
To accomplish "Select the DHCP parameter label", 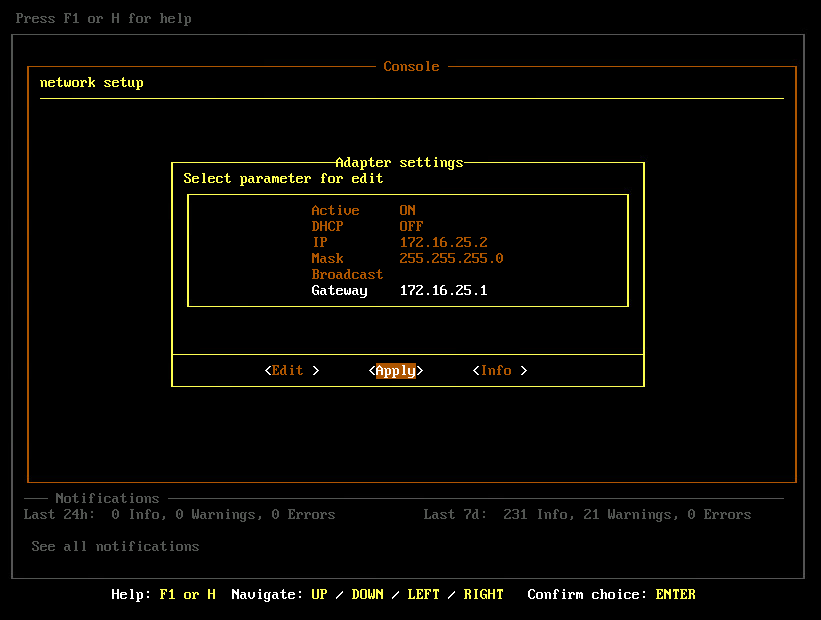I will (x=327, y=227).
